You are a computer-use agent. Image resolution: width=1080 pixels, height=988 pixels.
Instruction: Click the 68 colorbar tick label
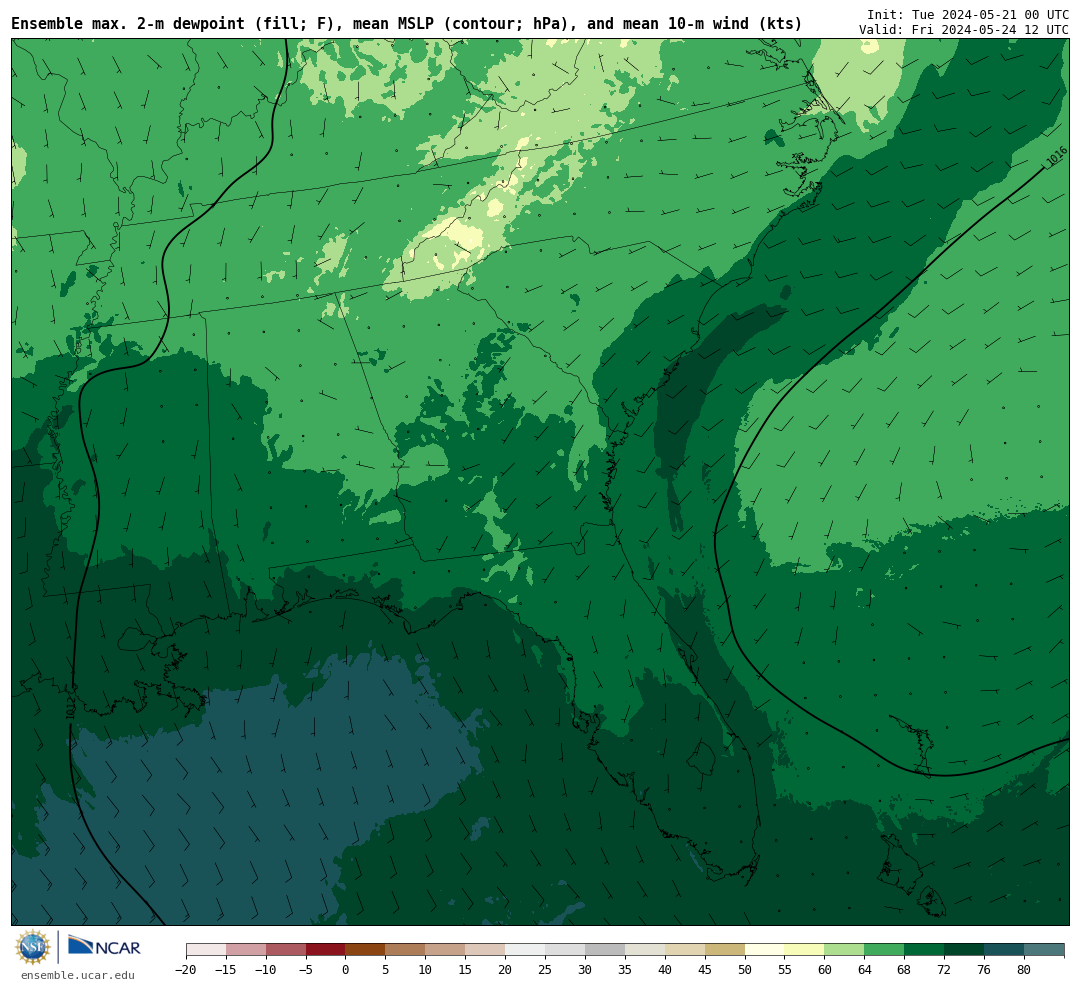pos(905,970)
